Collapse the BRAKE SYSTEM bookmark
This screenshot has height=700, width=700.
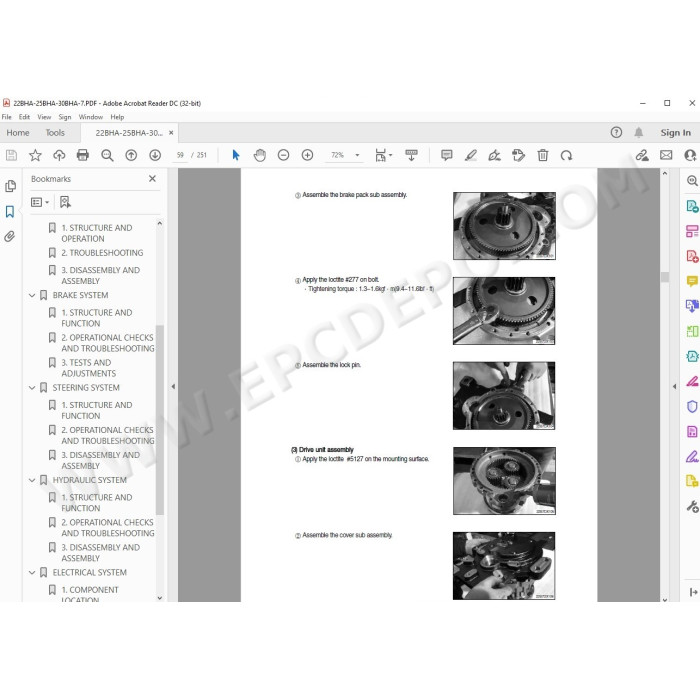(32, 296)
